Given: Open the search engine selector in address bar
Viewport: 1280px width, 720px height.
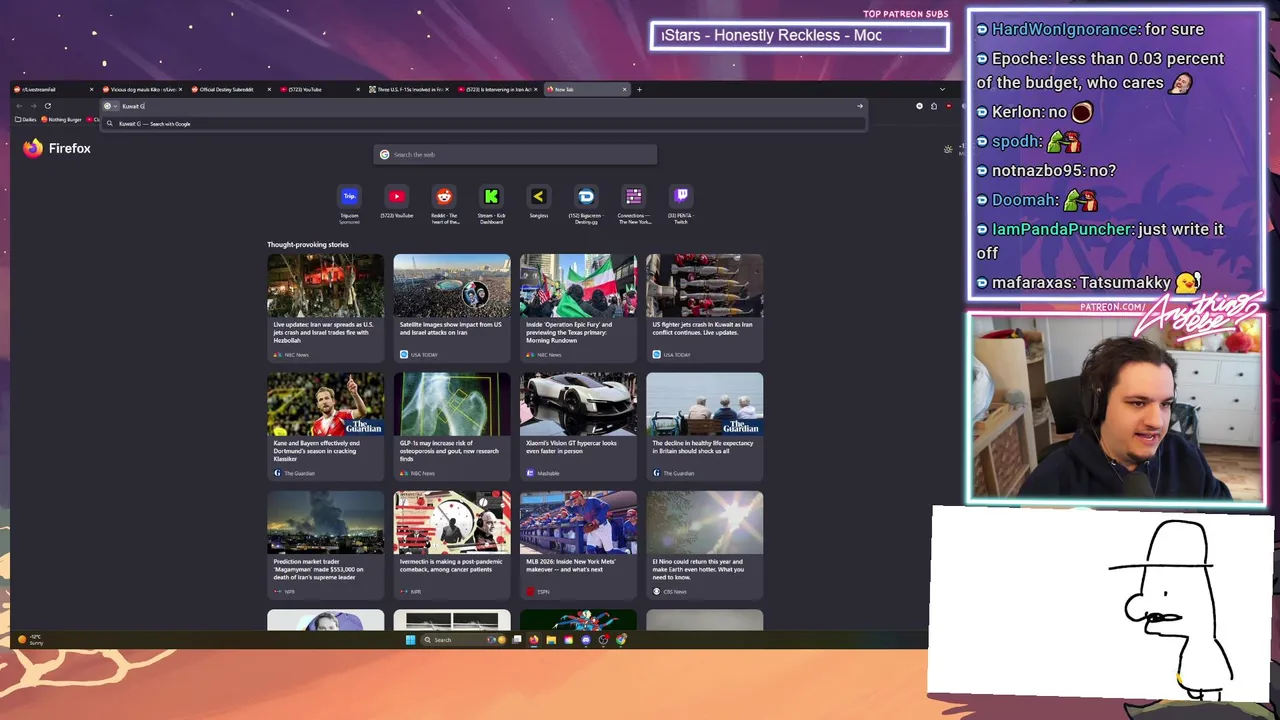Looking at the screenshot, I should (x=109, y=106).
